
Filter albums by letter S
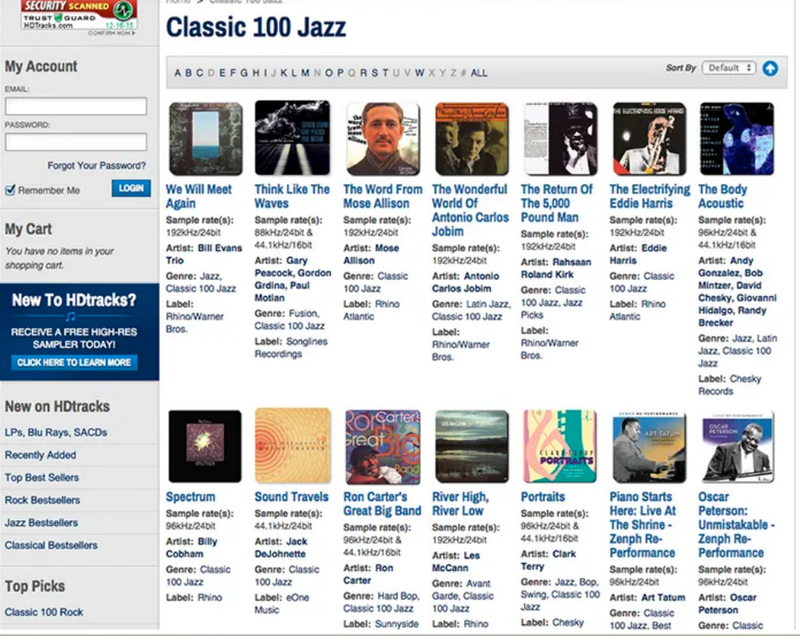point(374,73)
